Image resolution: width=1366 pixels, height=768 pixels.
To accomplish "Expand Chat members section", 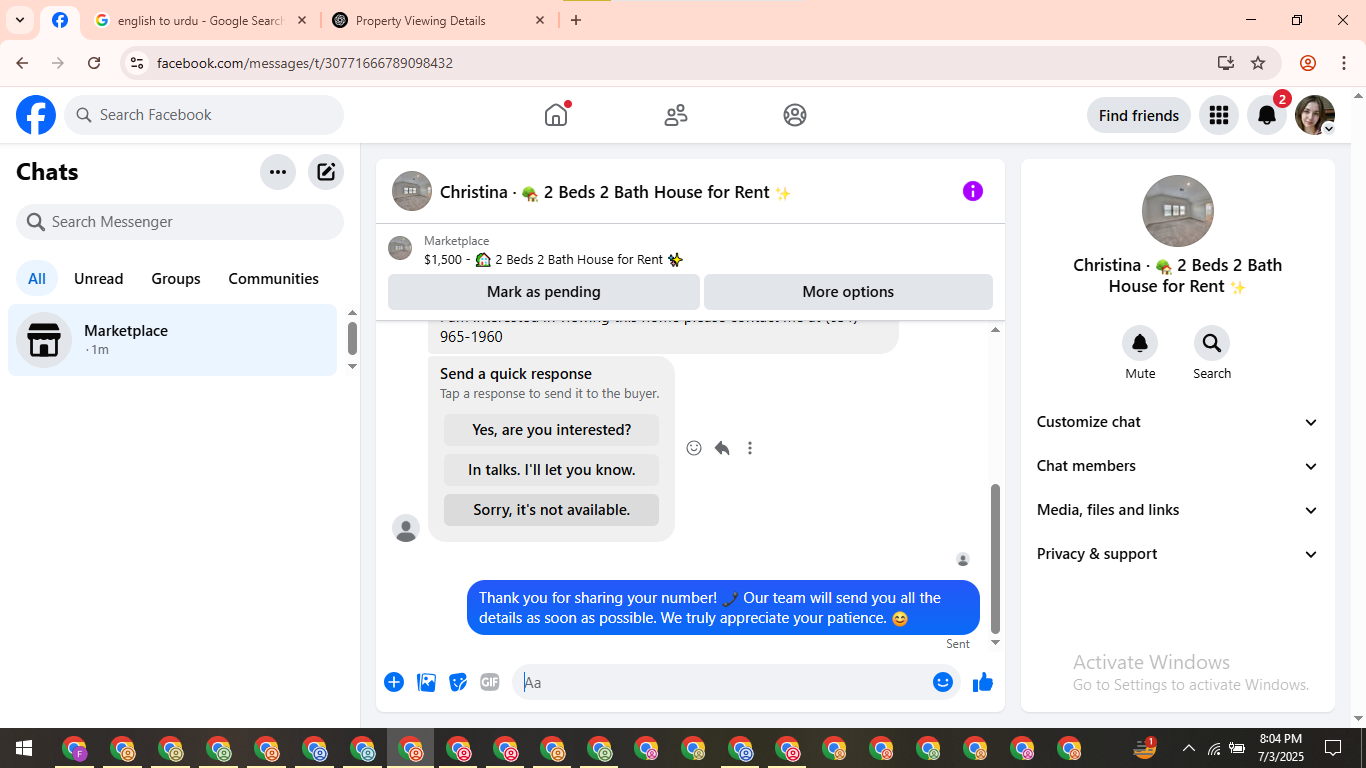I will (1178, 466).
